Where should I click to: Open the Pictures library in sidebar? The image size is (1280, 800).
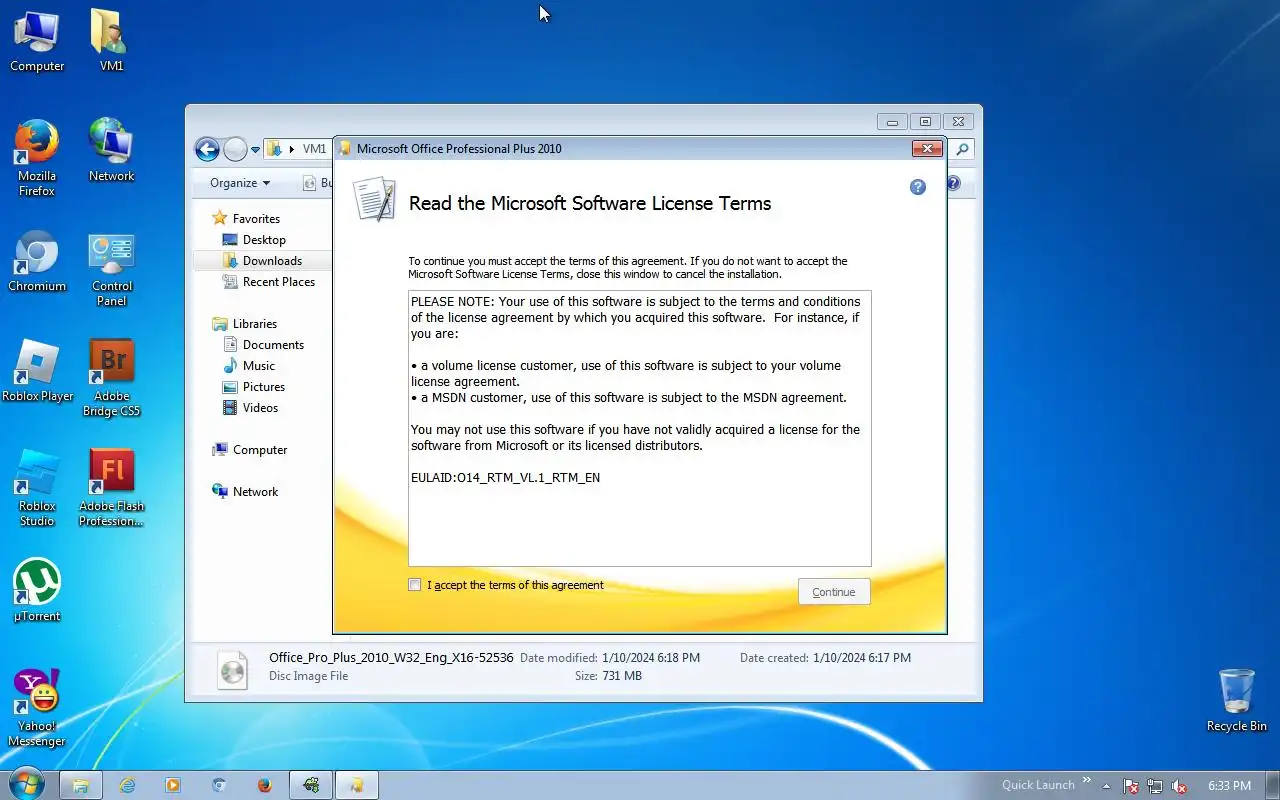point(264,387)
